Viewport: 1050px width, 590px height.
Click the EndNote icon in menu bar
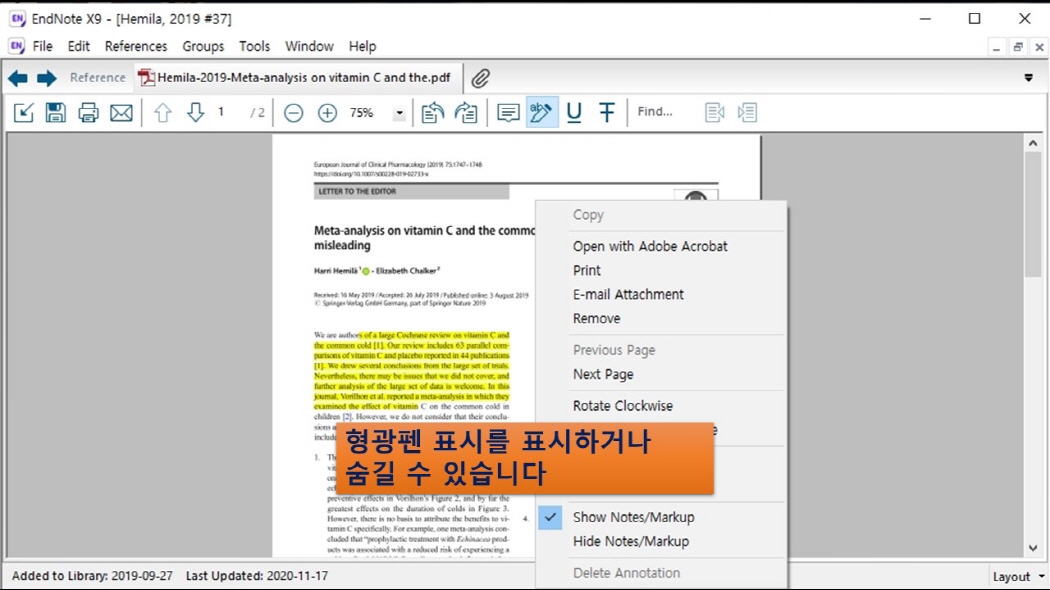17,46
